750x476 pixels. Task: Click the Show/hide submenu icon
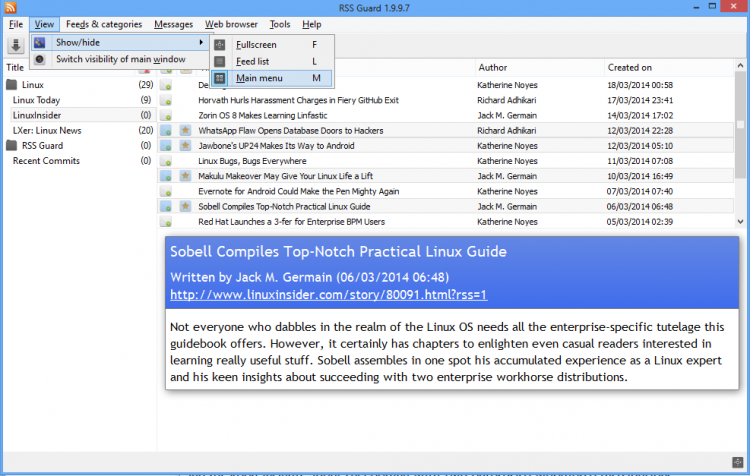(x=40, y=43)
